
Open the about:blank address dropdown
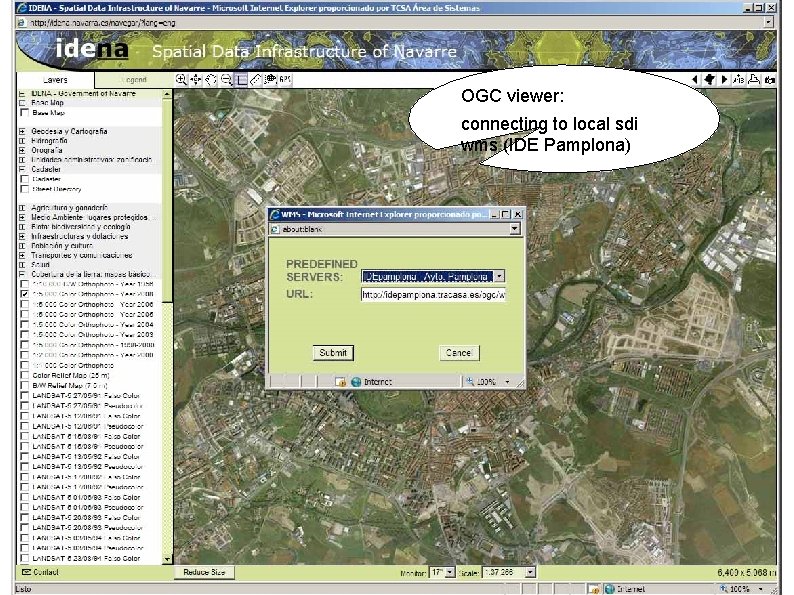coord(514,229)
